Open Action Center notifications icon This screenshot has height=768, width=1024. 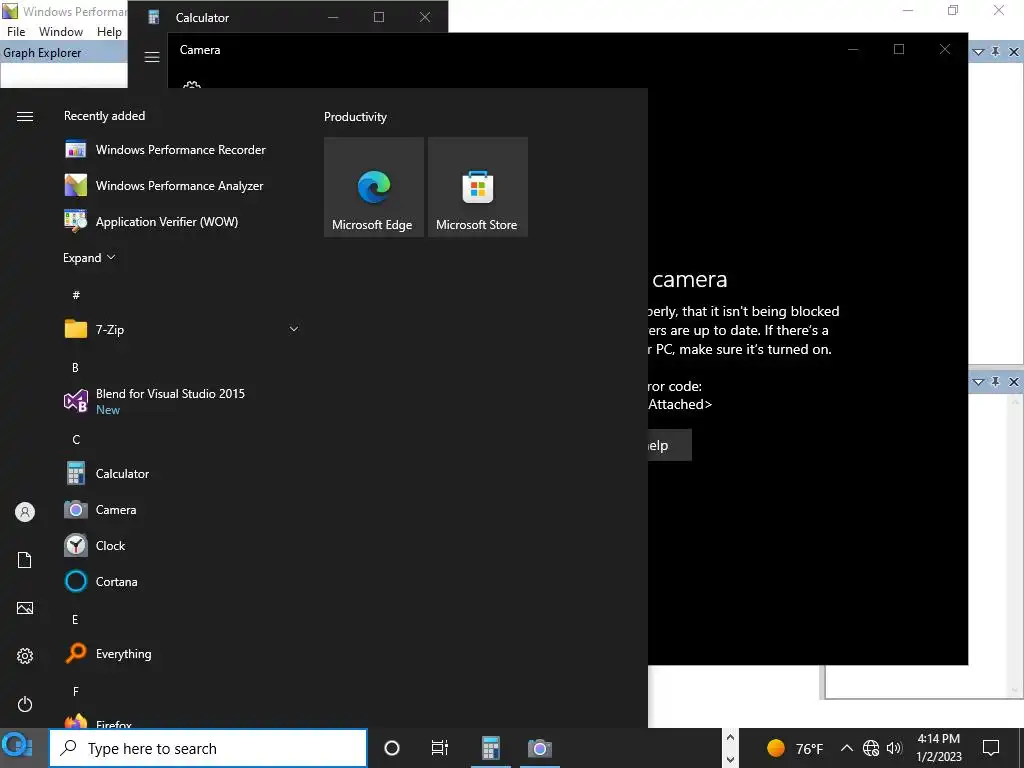[991, 748]
